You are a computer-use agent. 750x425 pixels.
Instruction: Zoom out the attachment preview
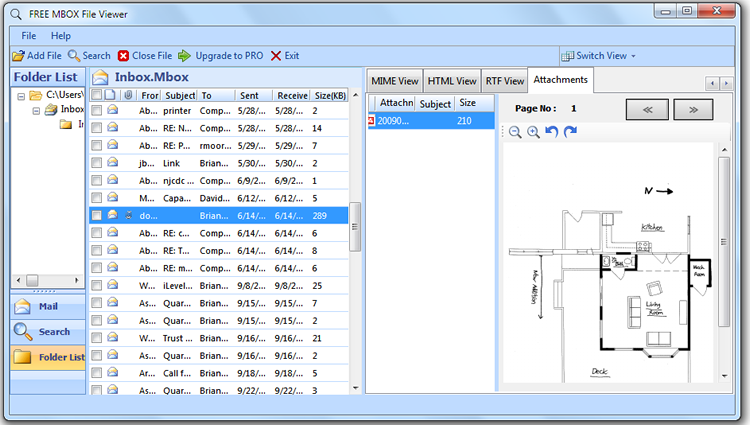tap(515, 132)
